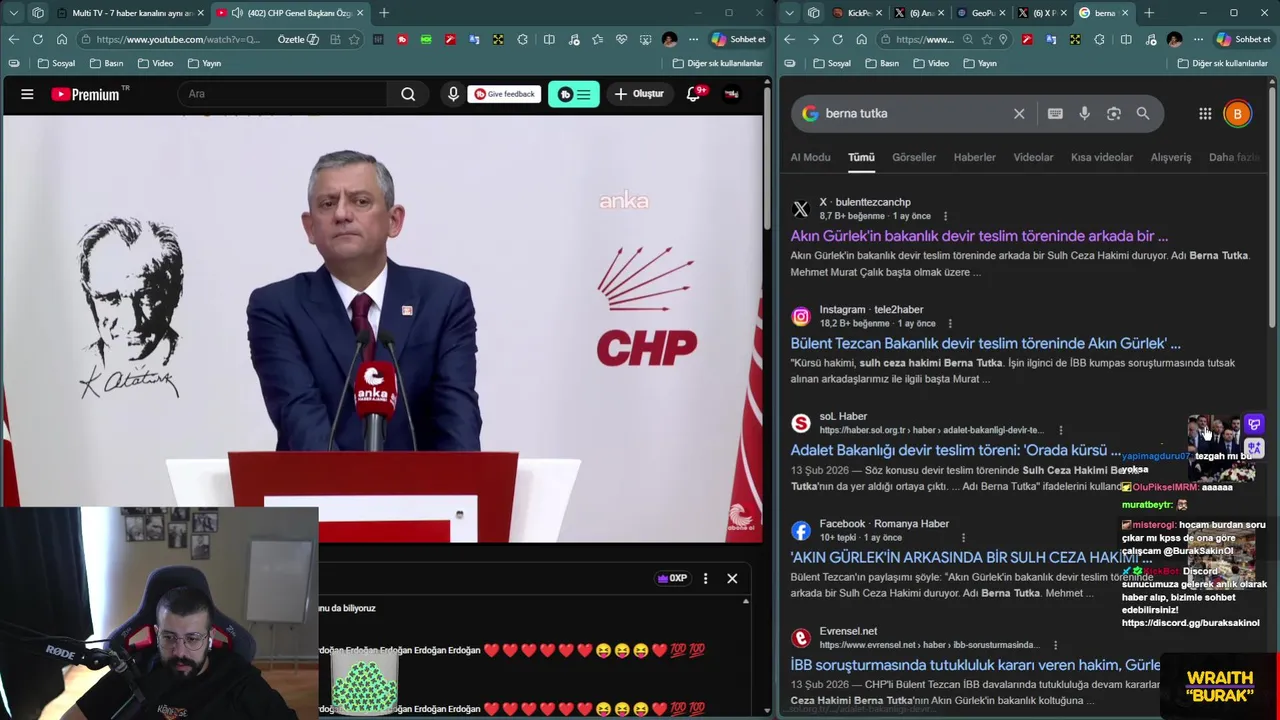Open tab list chevron in Google window
1280x720 pixels.
point(790,13)
